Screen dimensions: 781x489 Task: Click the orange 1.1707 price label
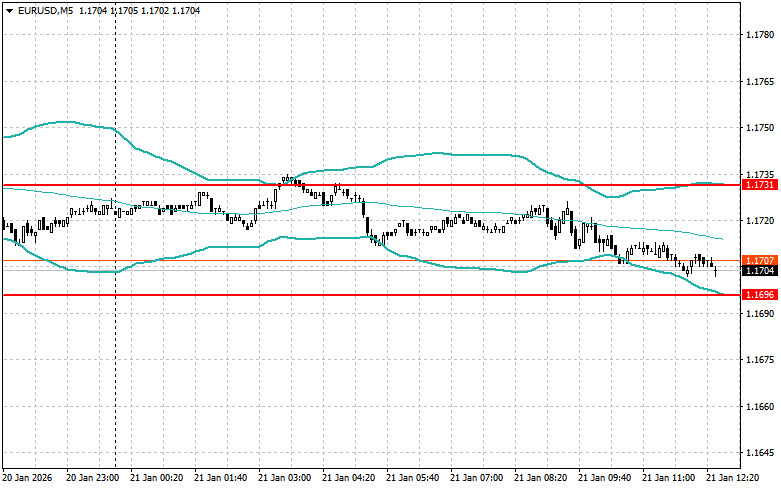pos(760,260)
